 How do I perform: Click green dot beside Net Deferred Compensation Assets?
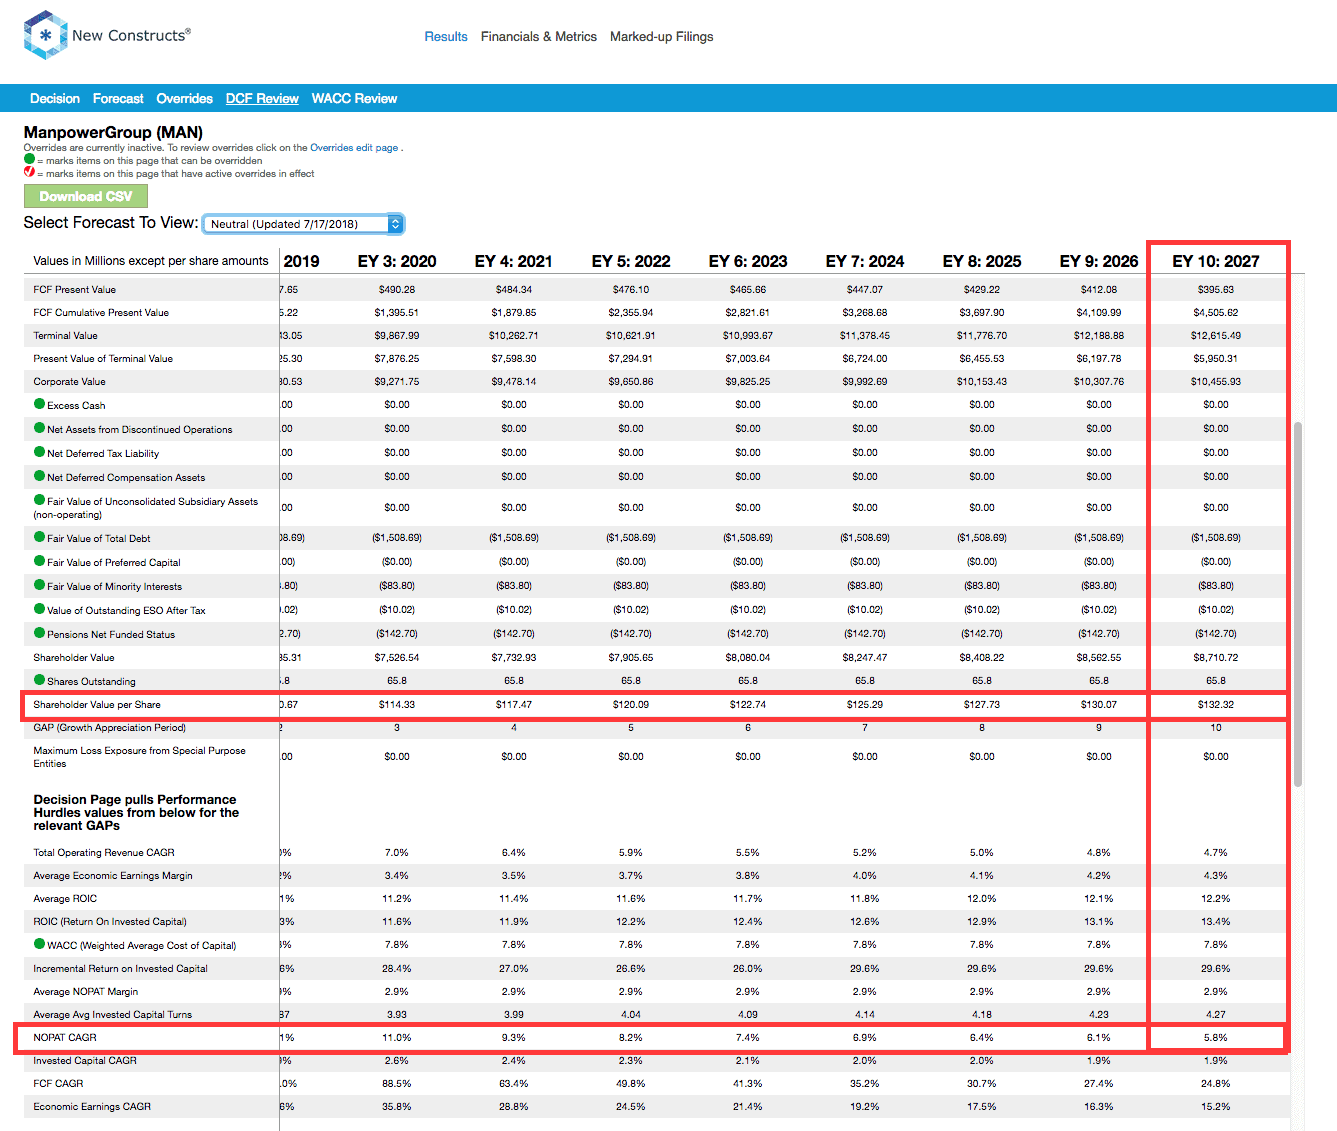tap(39, 476)
